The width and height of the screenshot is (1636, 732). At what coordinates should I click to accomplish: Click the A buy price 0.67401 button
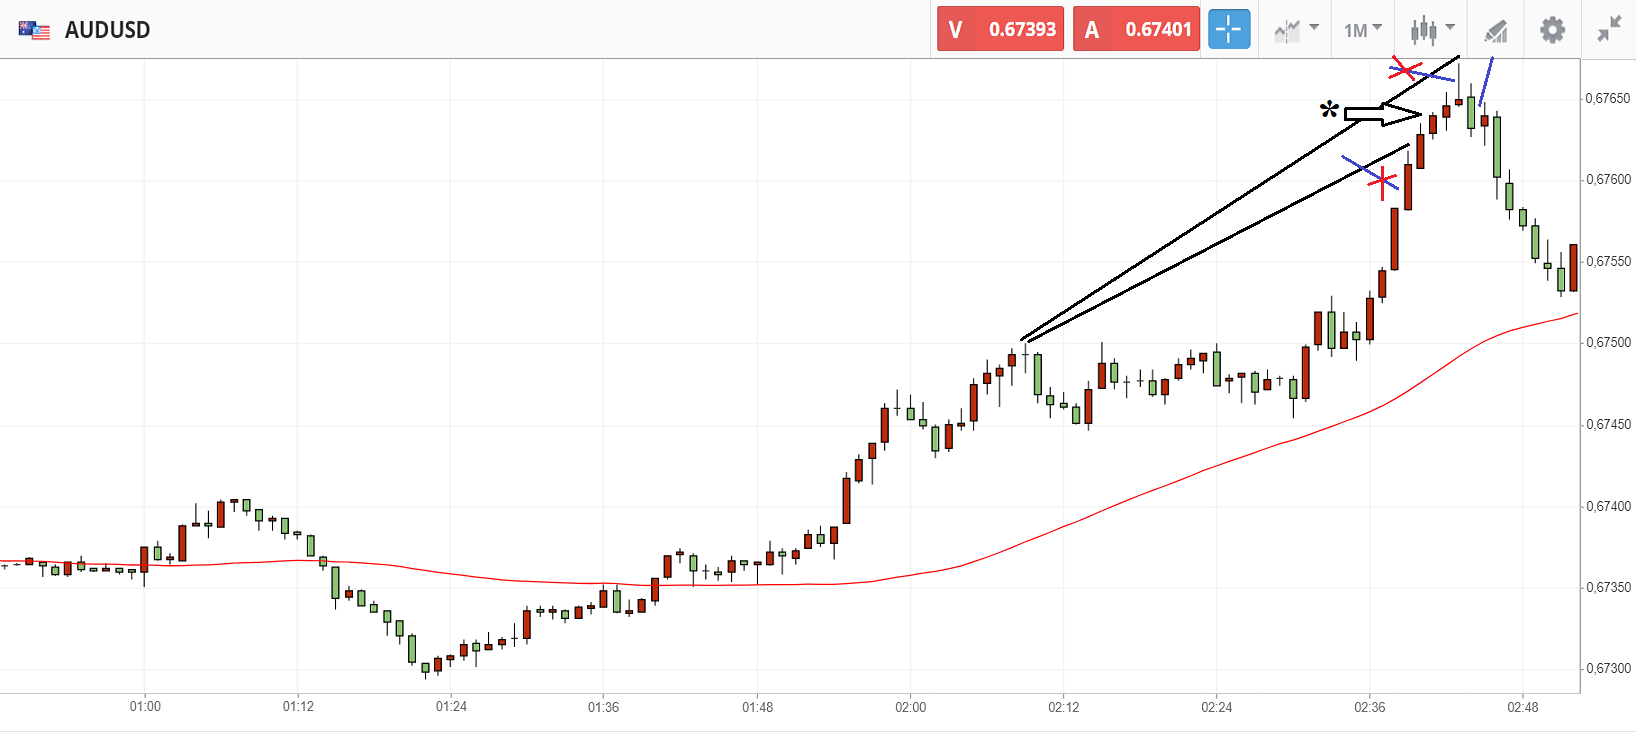pyautogui.click(x=1136, y=29)
